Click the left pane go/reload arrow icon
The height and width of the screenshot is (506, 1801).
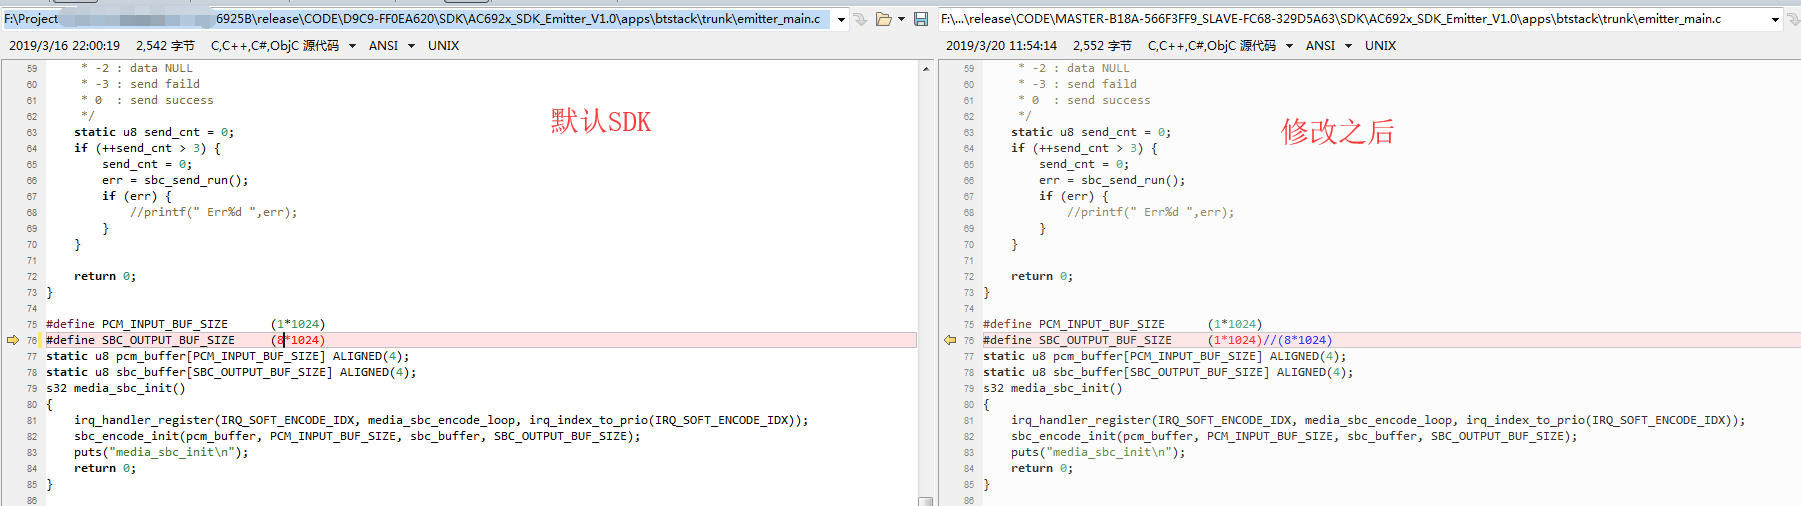861,19
